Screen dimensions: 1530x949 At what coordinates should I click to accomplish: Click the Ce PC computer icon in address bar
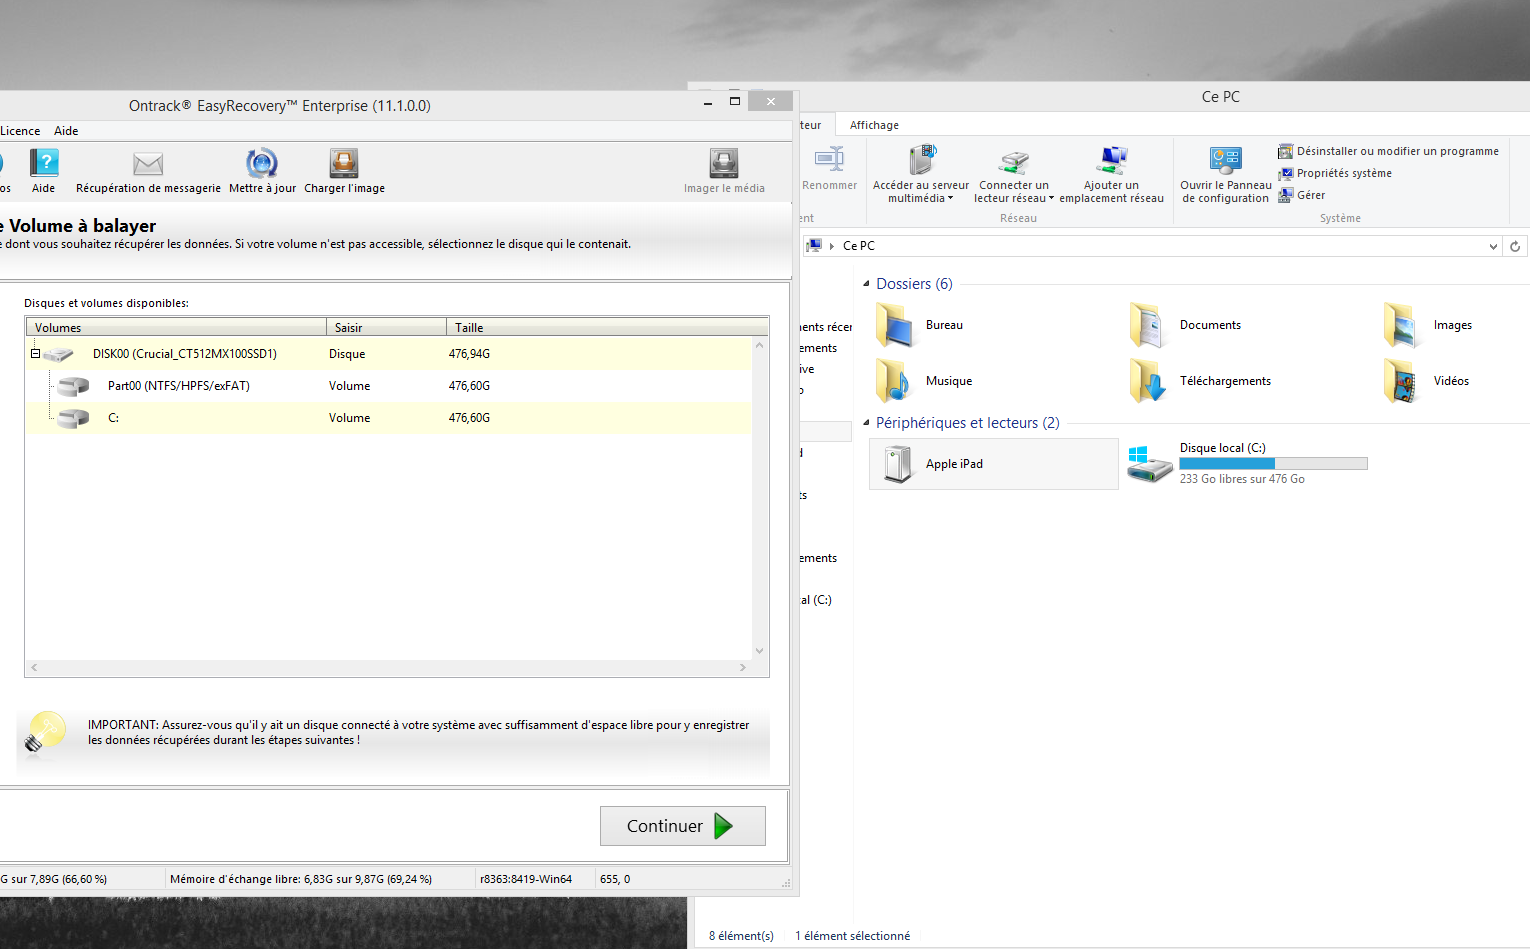tap(814, 246)
